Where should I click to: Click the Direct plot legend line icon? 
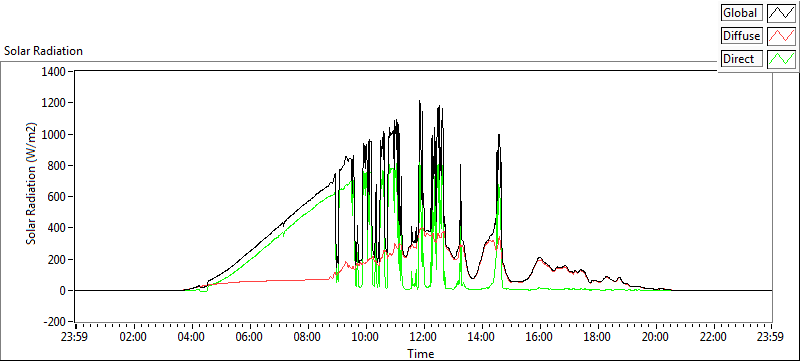[x=781, y=59]
